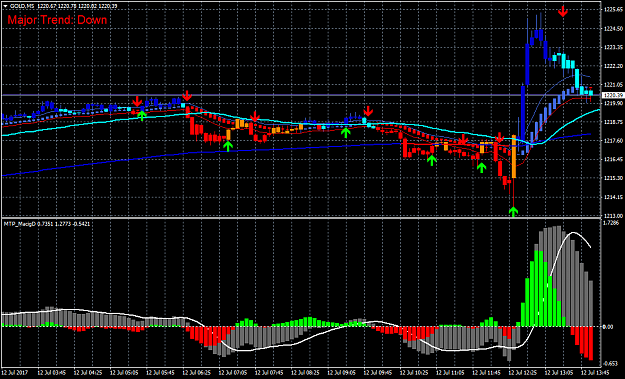
Task: Click the 12 Jul 03:45 time label
Action: click(x=52, y=373)
